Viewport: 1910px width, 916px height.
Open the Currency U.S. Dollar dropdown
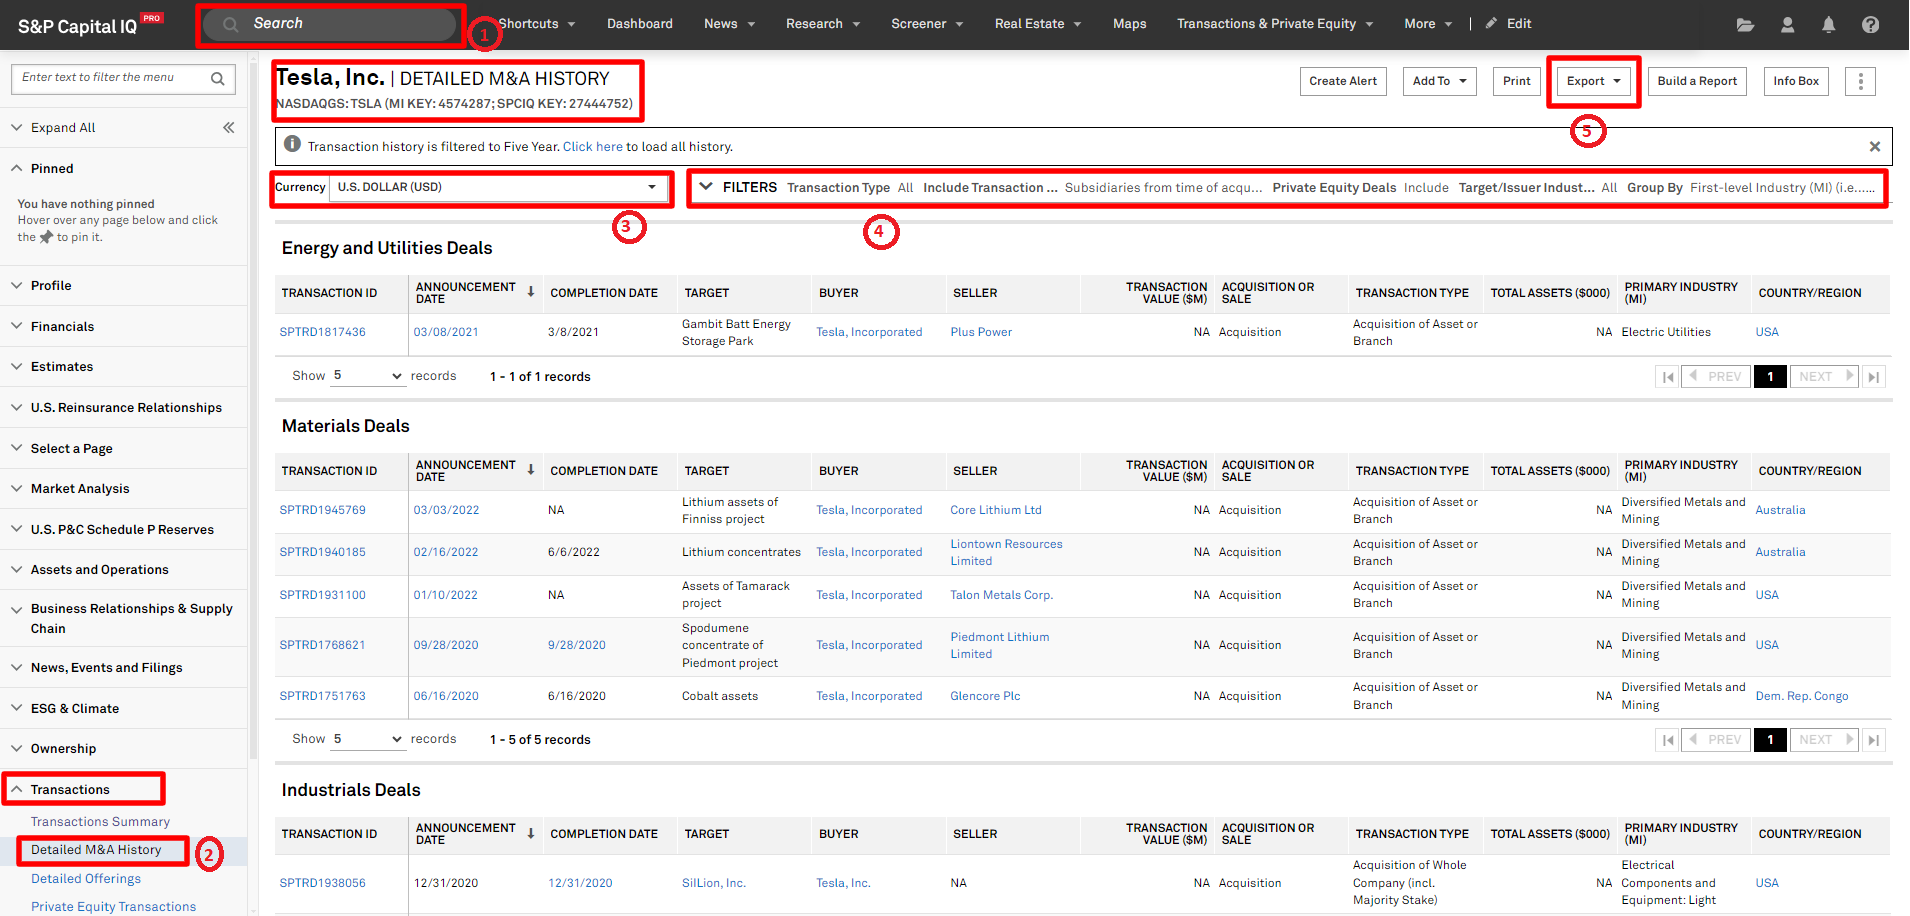coord(498,187)
